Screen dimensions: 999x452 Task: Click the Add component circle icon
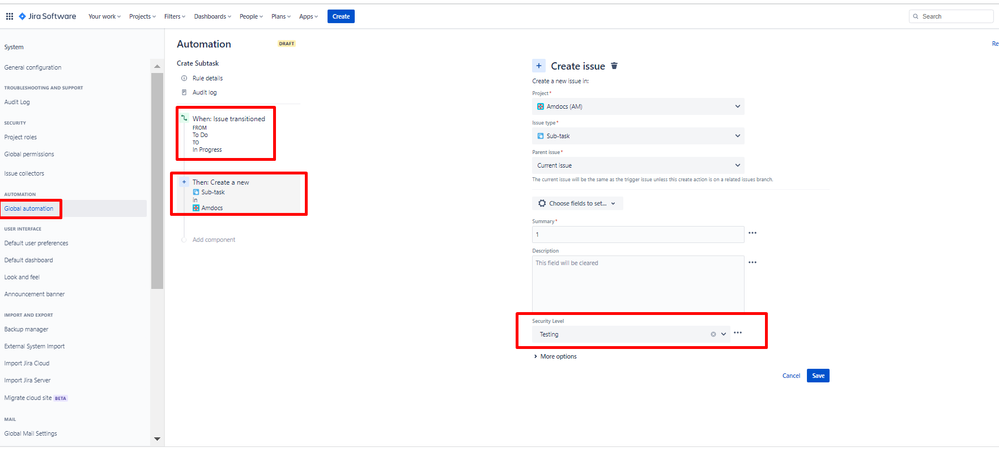pos(184,240)
